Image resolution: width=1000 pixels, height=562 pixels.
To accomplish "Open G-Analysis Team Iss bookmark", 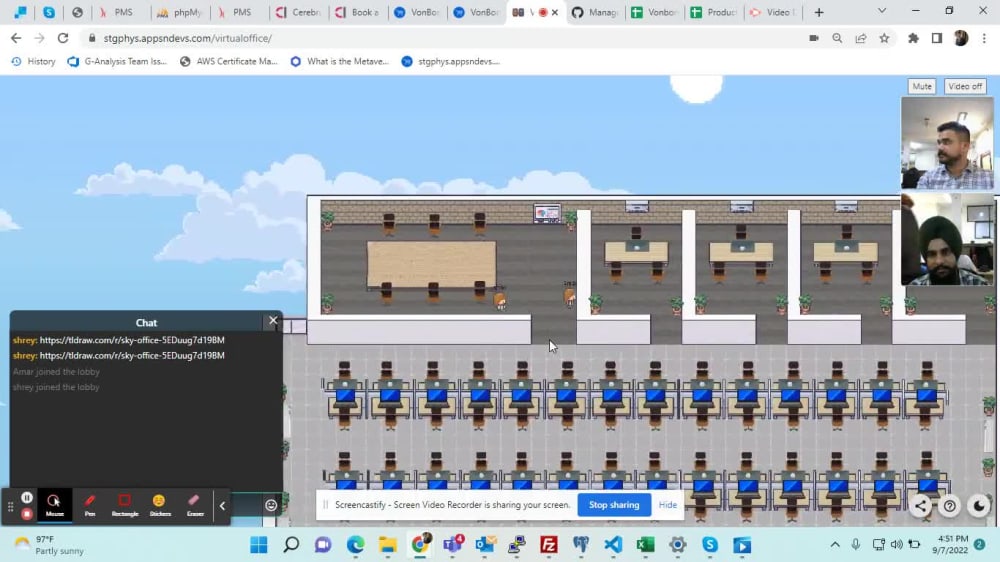I will [x=117, y=61].
